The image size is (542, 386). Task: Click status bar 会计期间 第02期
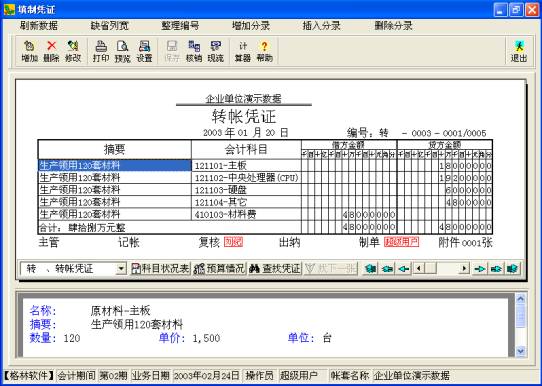(92, 375)
